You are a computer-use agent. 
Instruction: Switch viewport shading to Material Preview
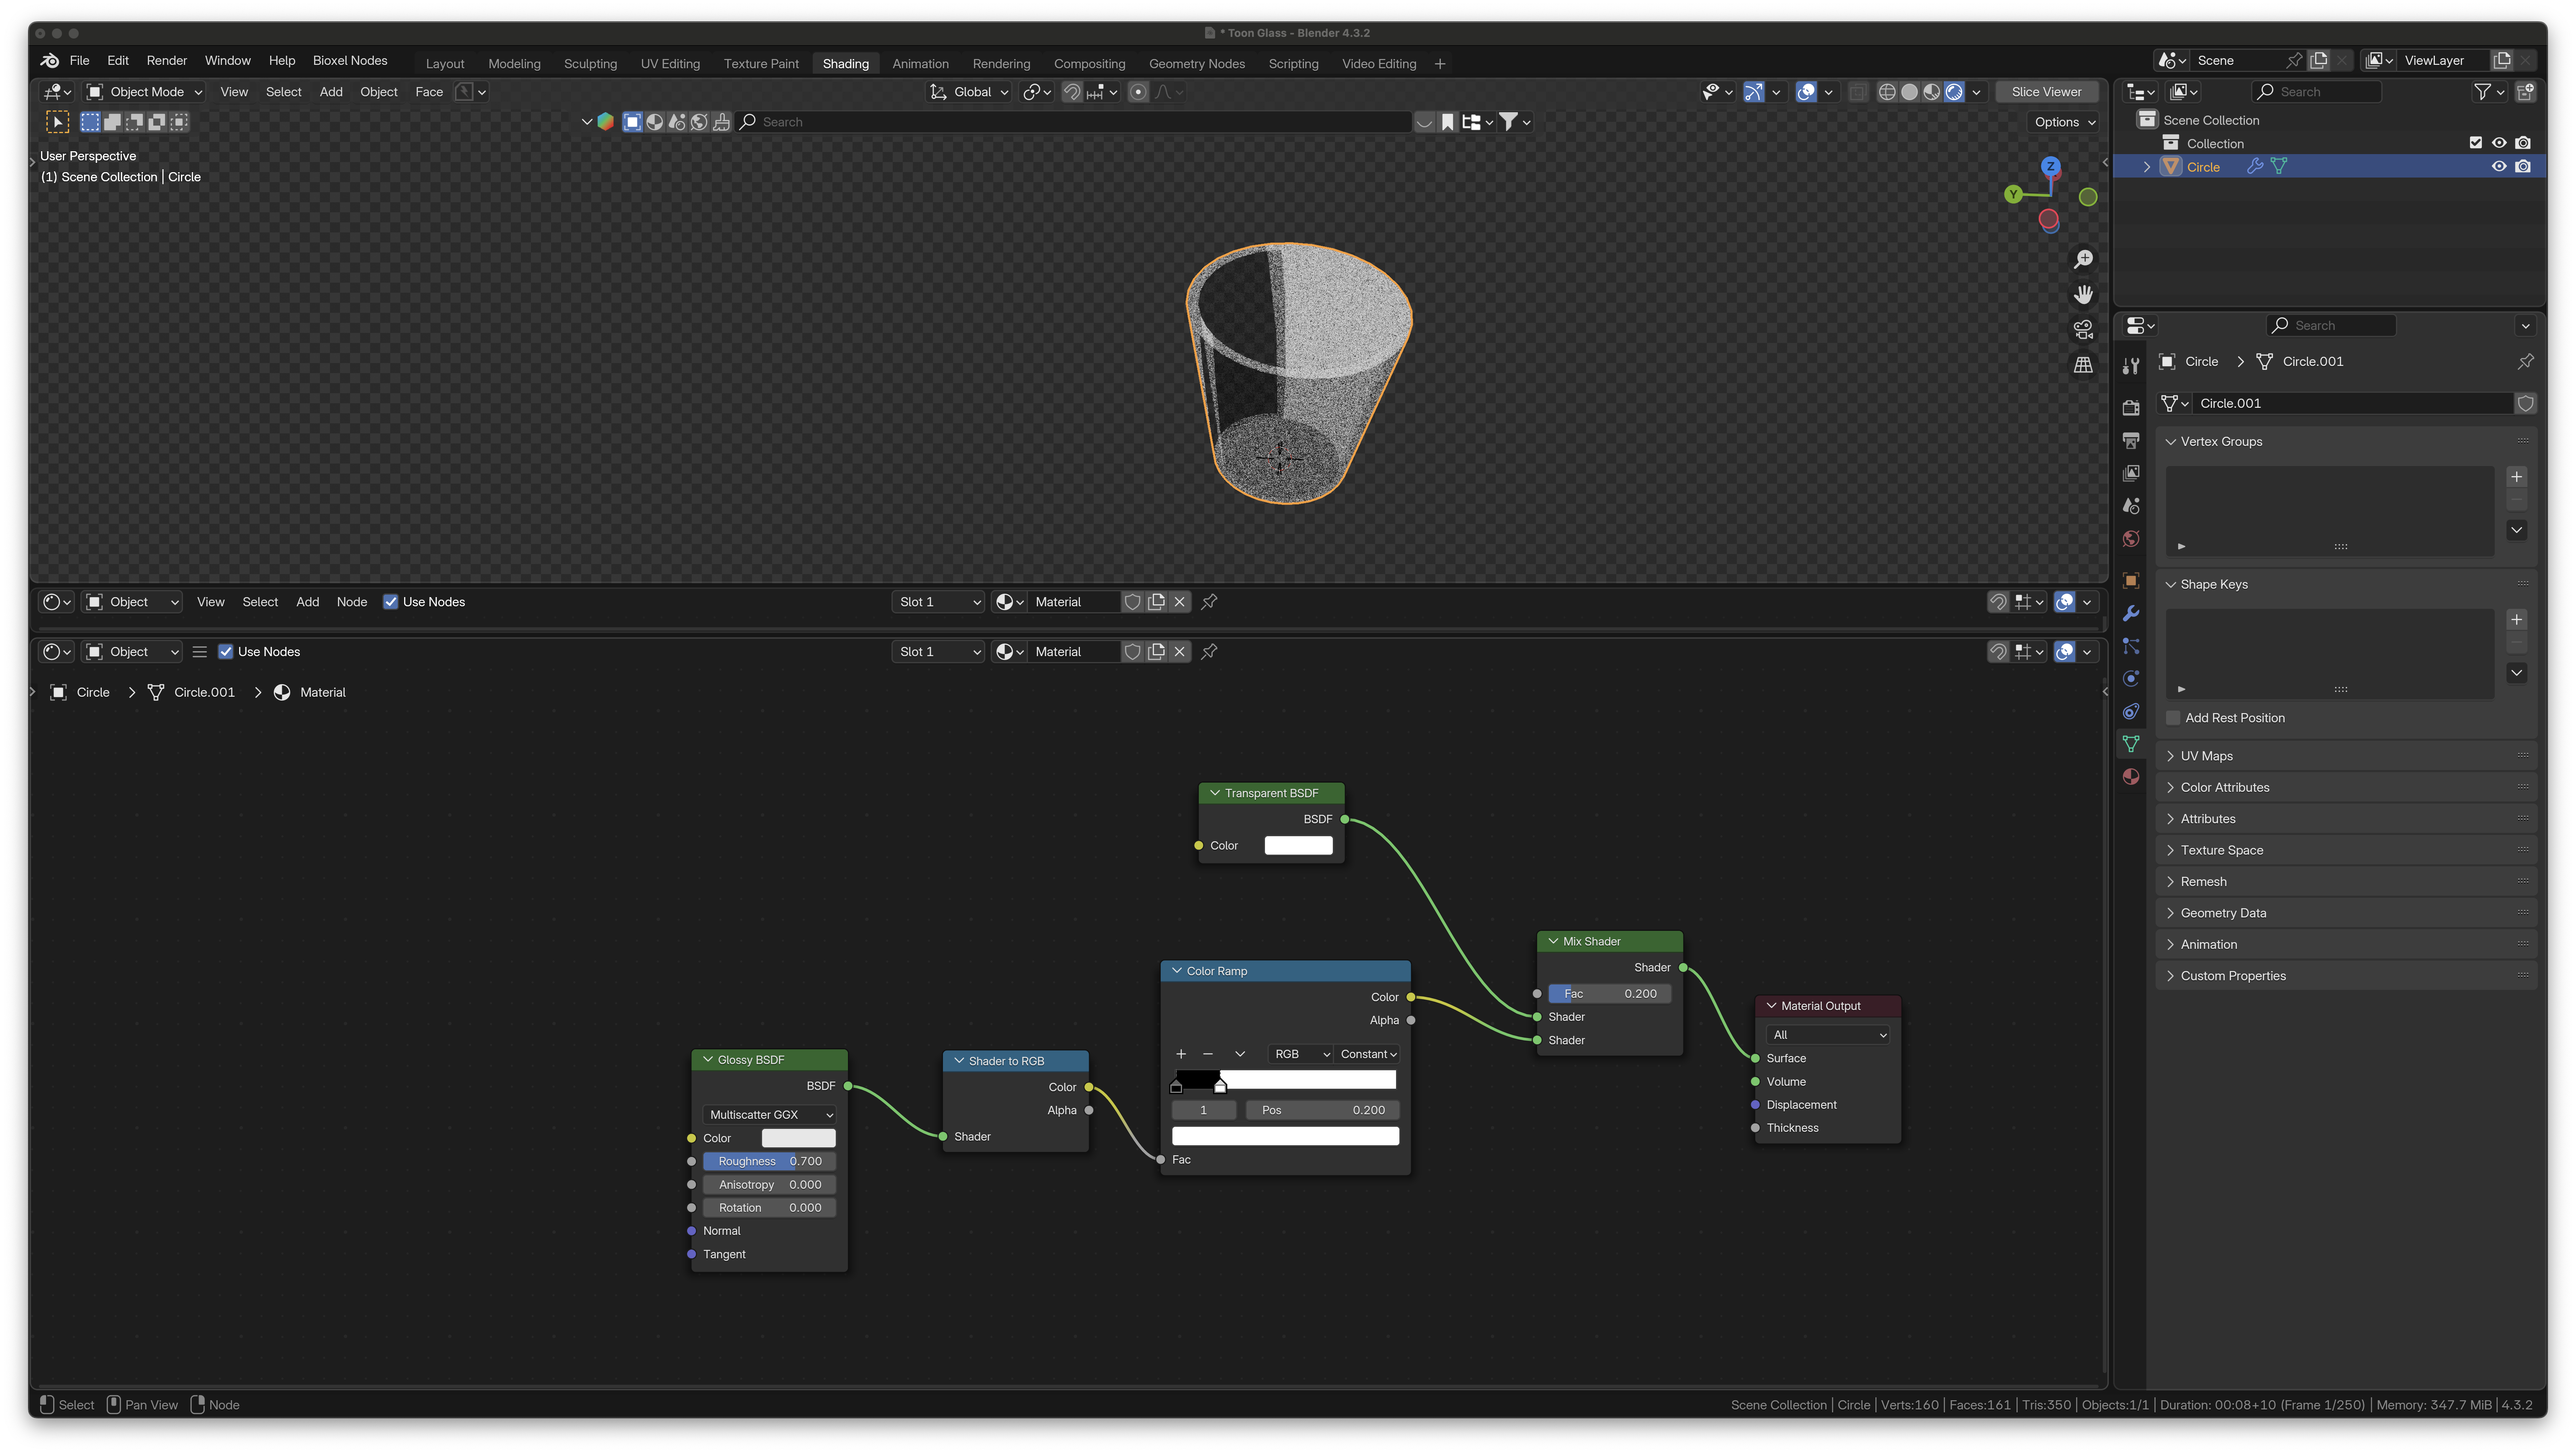tap(1931, 92)
